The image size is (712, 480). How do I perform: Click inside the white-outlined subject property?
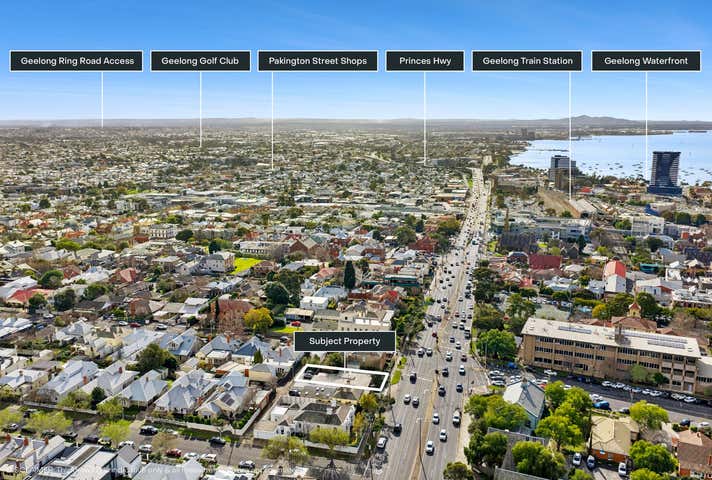point(340,379)
